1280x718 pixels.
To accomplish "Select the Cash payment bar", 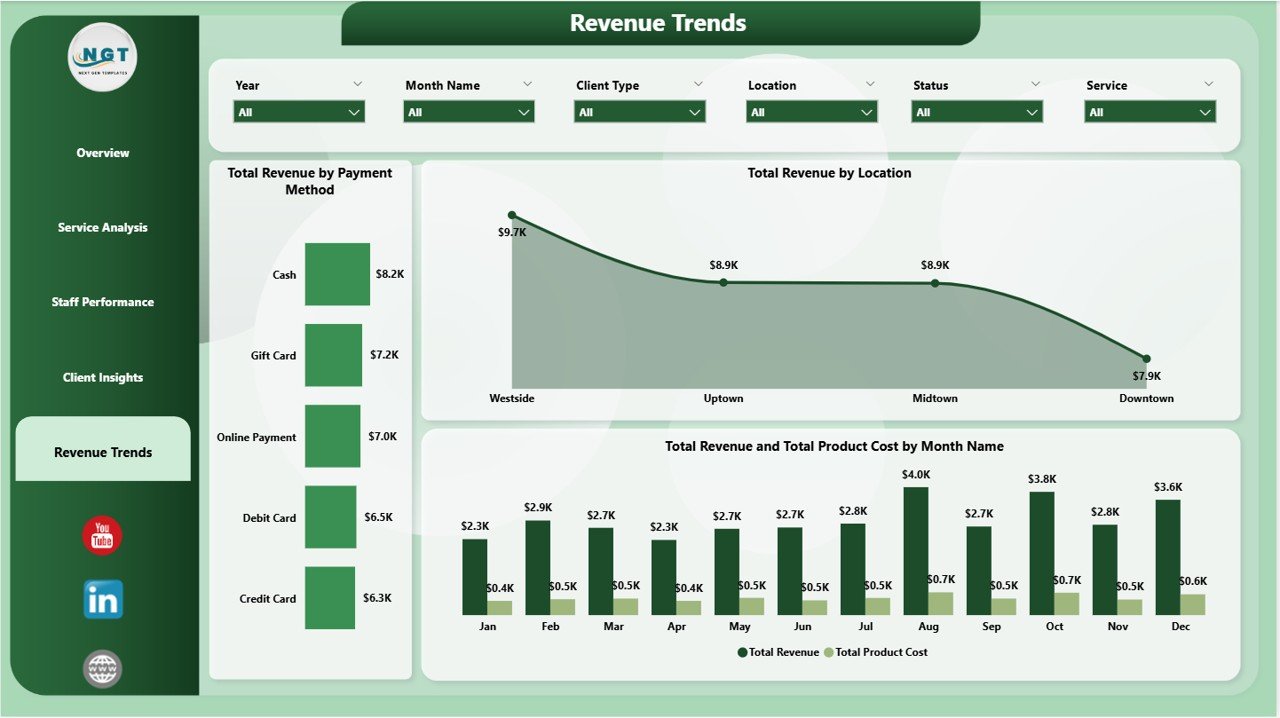I will (x=337, y=274).
